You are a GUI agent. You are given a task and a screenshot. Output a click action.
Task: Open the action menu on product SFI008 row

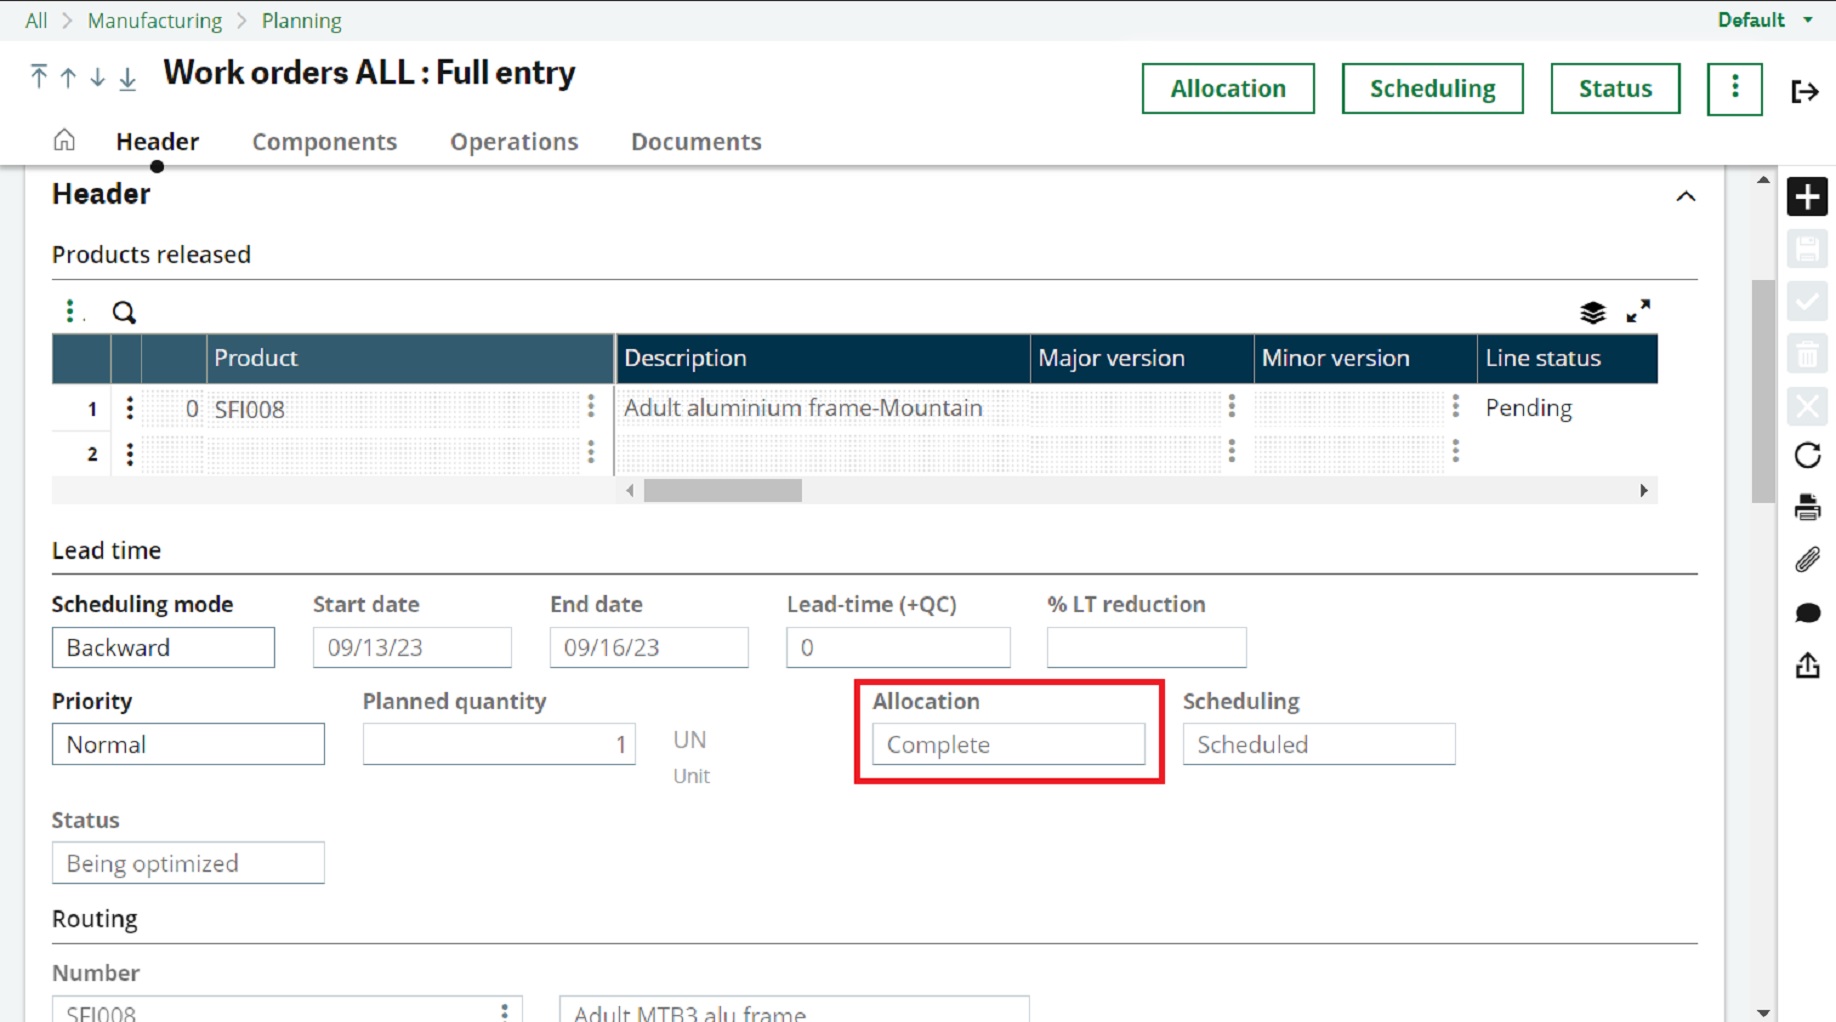[x=129, y=408]
